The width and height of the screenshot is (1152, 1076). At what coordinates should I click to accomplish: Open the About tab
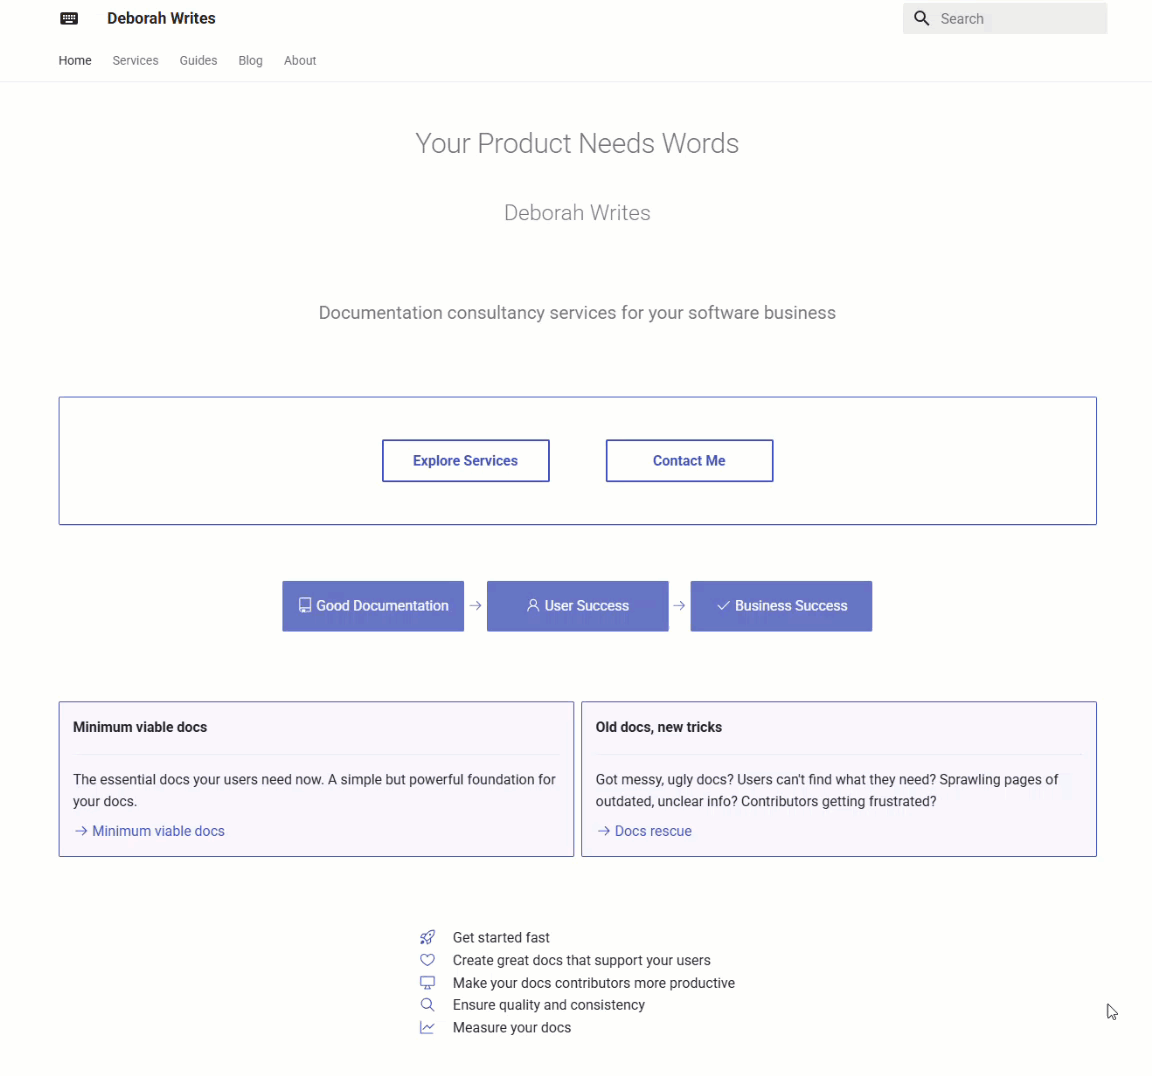coord(300,61)
